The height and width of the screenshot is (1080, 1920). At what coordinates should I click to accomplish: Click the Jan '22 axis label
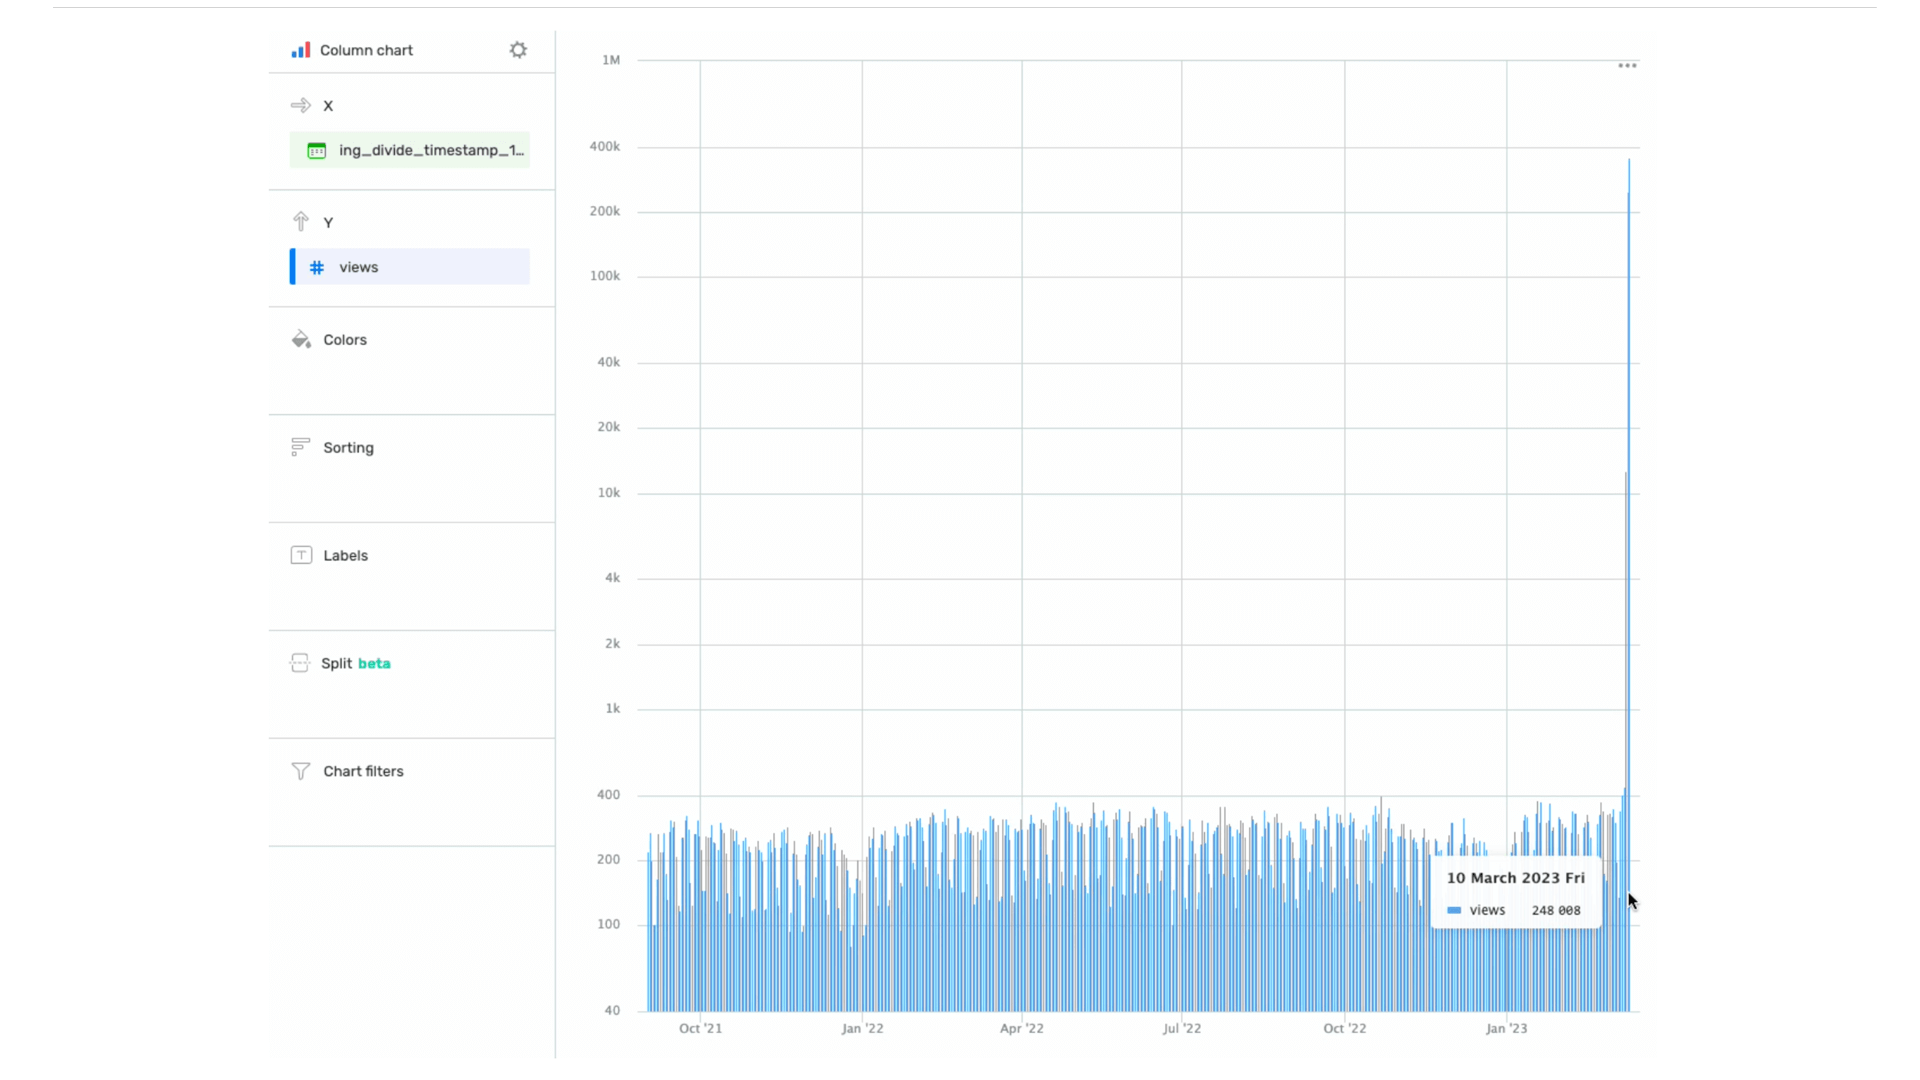[862, 1028]
